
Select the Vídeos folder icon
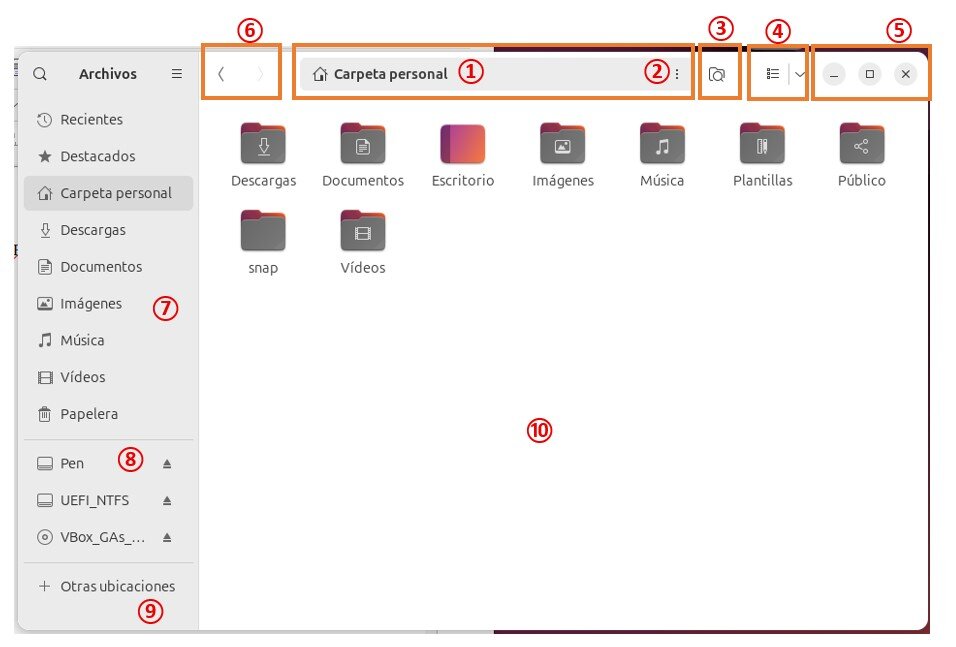363,231
